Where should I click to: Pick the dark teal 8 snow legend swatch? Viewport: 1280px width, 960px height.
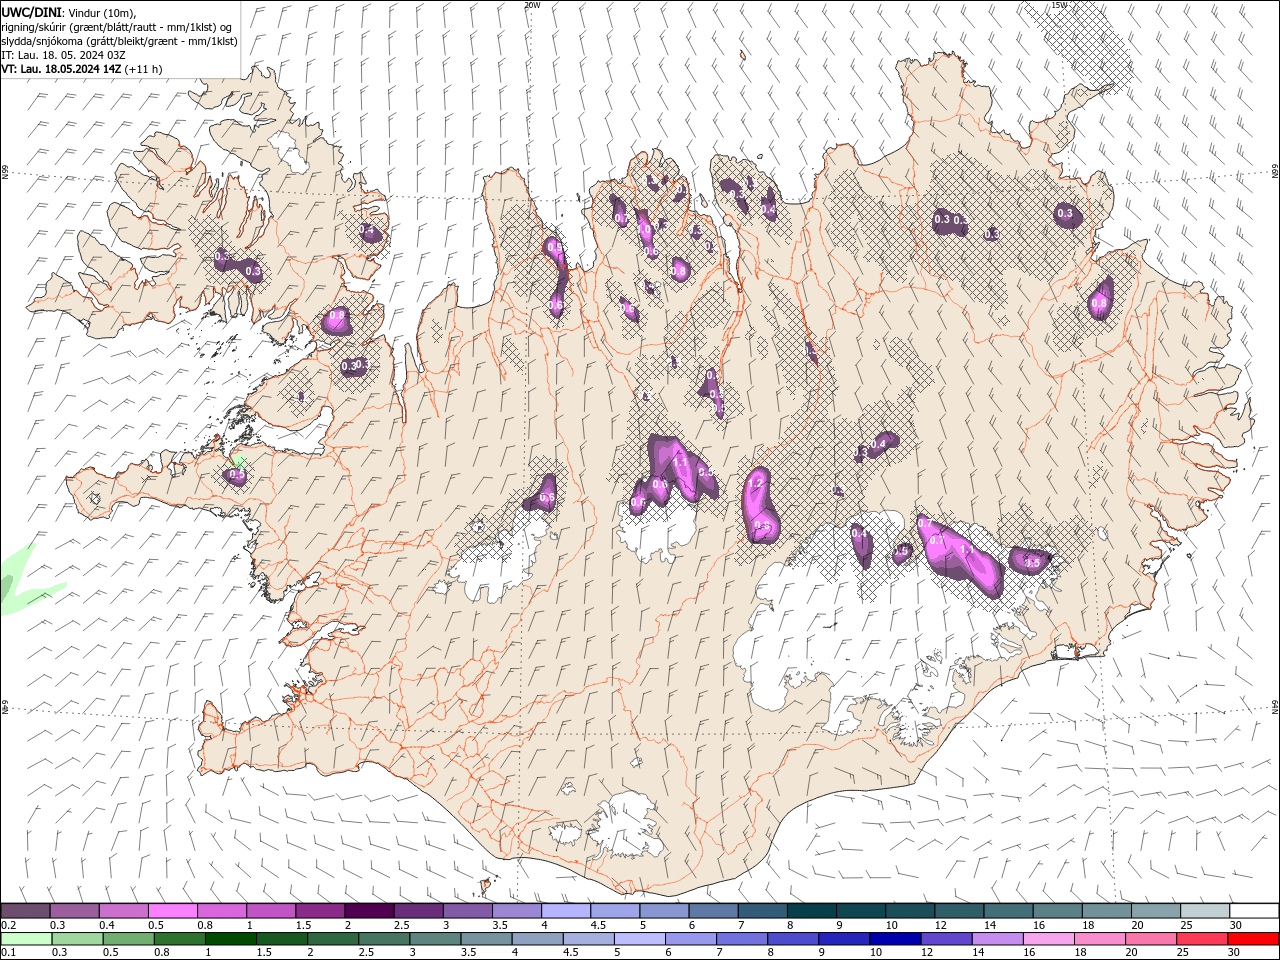tap(812, 911)
